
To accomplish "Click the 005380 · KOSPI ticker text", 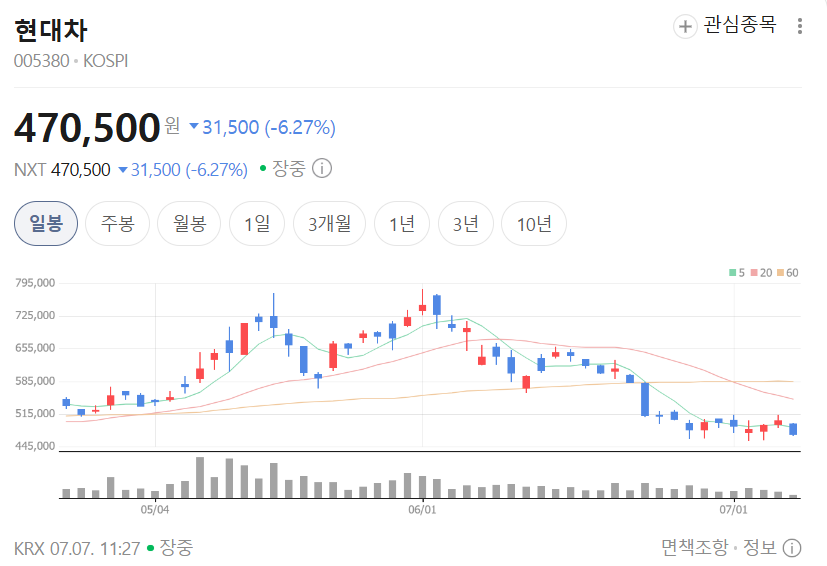I will 71,61.
